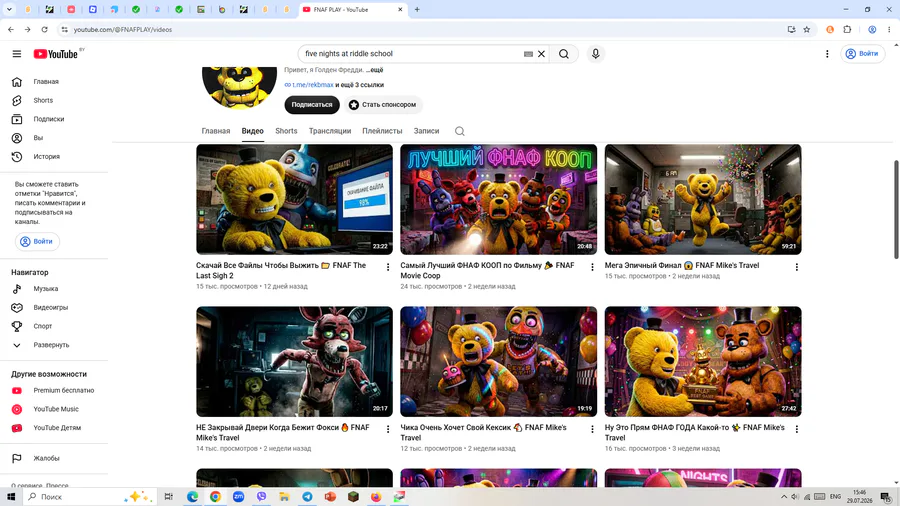Click the Стать спонсором button

(x=383, y=105)
